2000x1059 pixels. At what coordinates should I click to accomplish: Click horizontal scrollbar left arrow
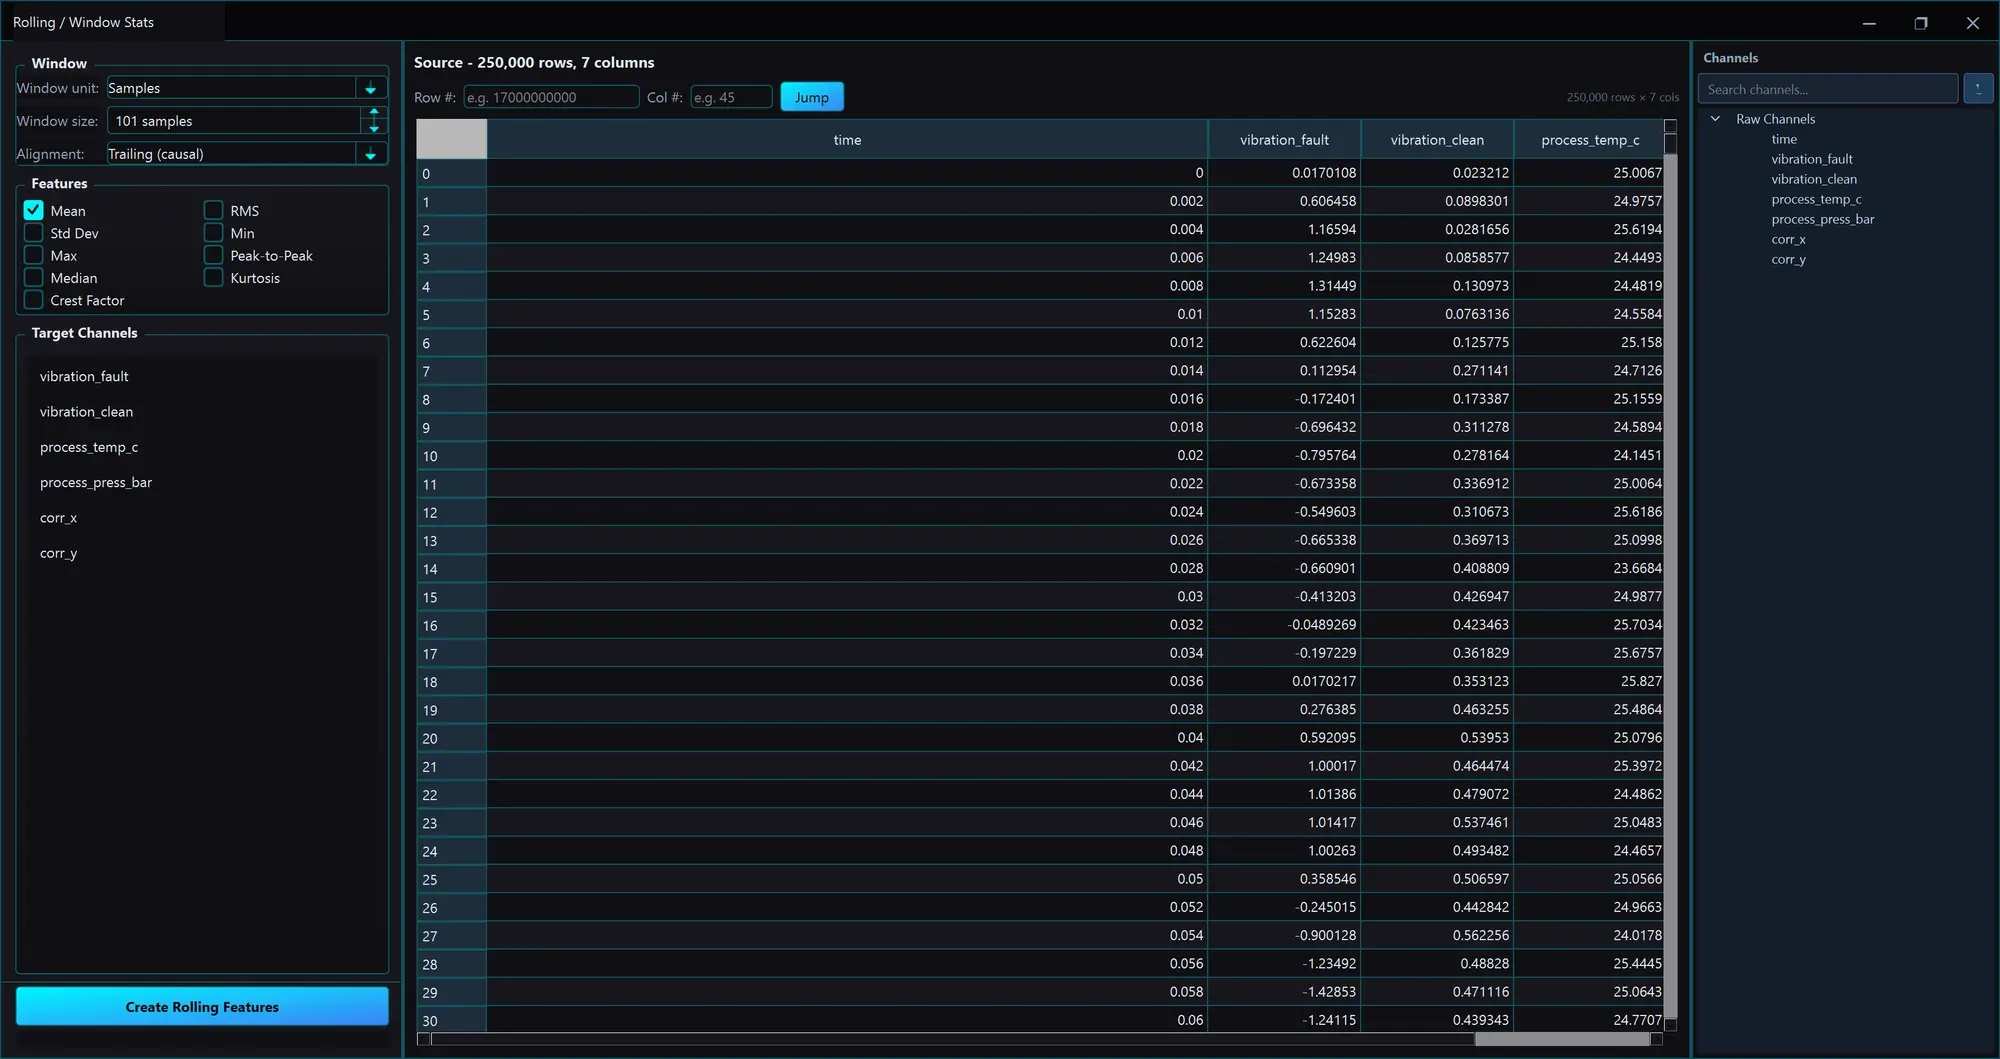[424, 1040]
